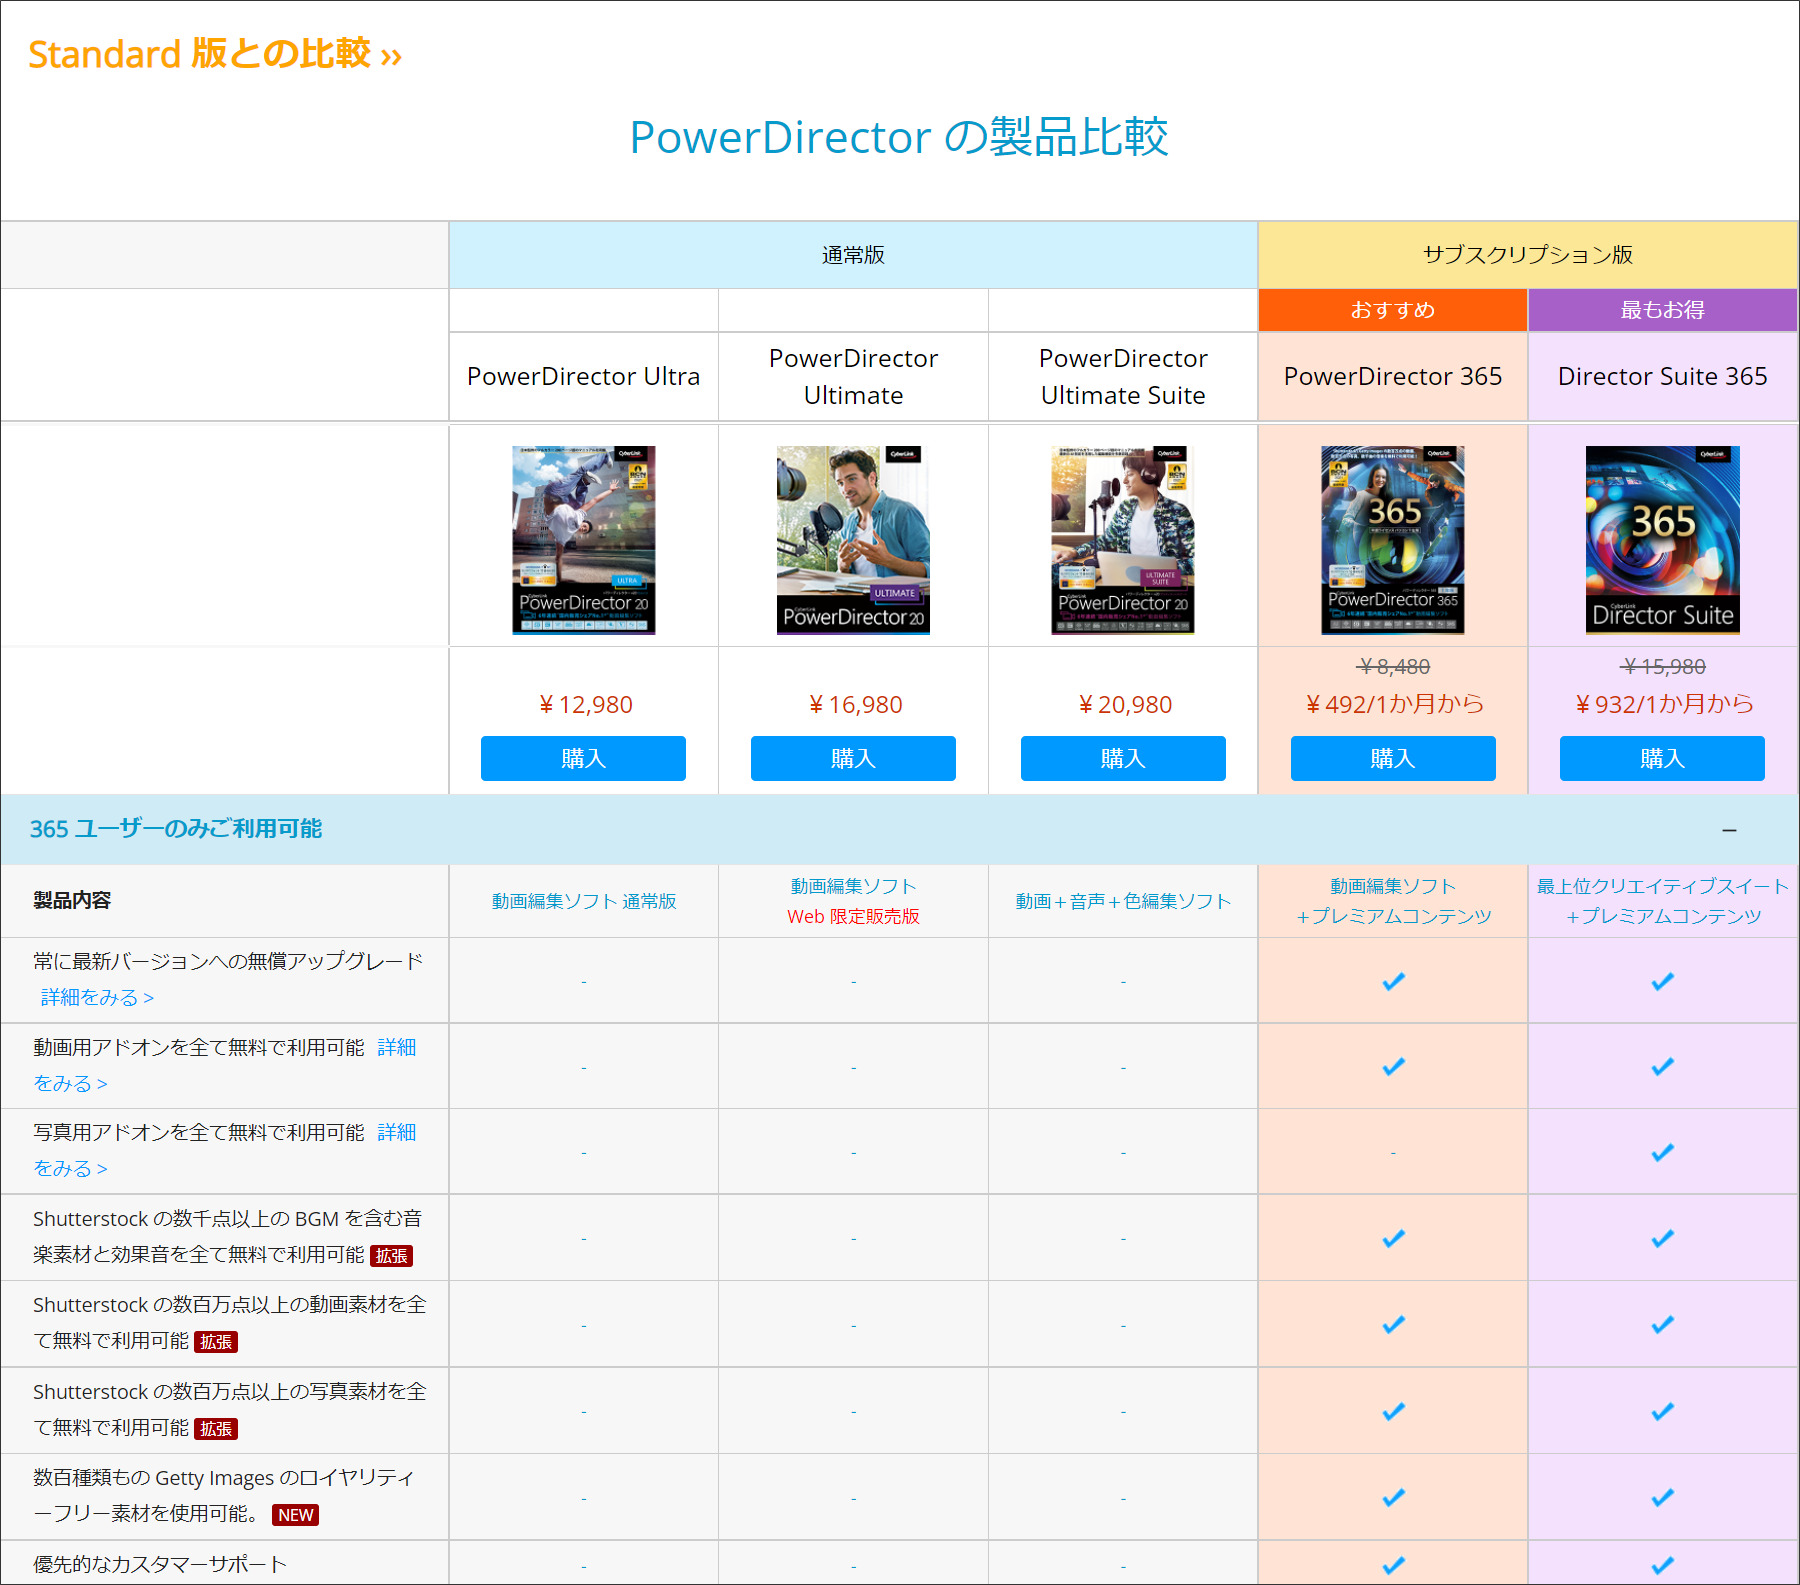Image resolution: width=1800 pixels, height=1585 pixels.
Task: Click the PowerDirector 365 column title
Action: tap(1393, 376)
